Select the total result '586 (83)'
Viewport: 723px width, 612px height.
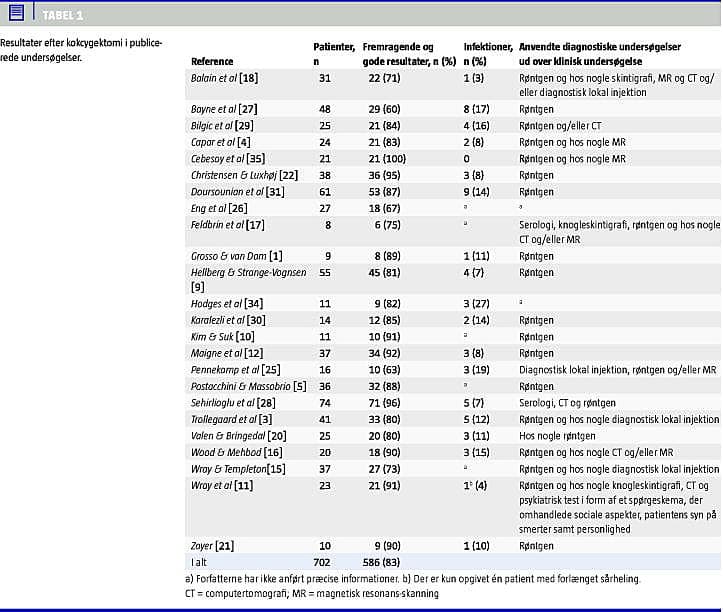click(x=381, y=562)
